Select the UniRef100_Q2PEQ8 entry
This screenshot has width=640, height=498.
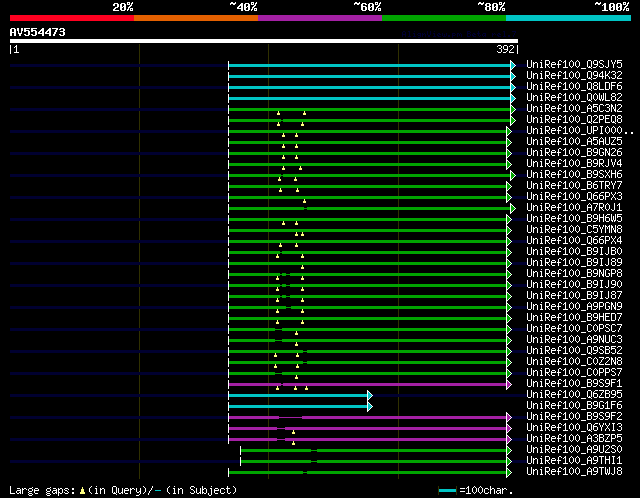point(574,119)
